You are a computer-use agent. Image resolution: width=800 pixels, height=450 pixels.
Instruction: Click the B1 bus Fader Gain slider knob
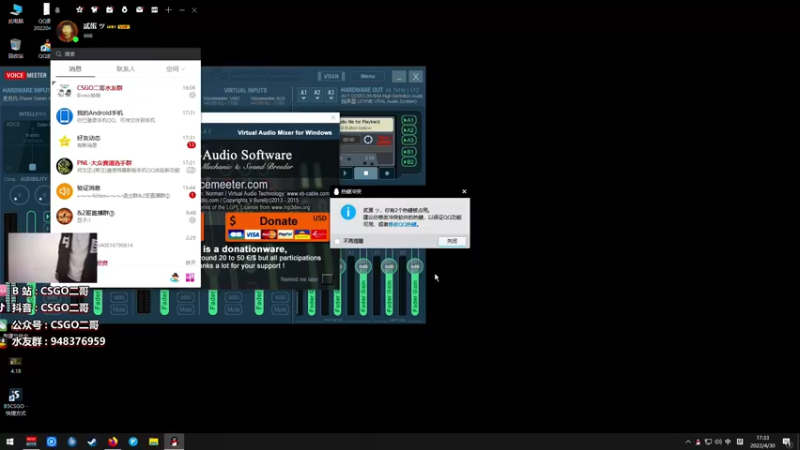click(389, 266)
